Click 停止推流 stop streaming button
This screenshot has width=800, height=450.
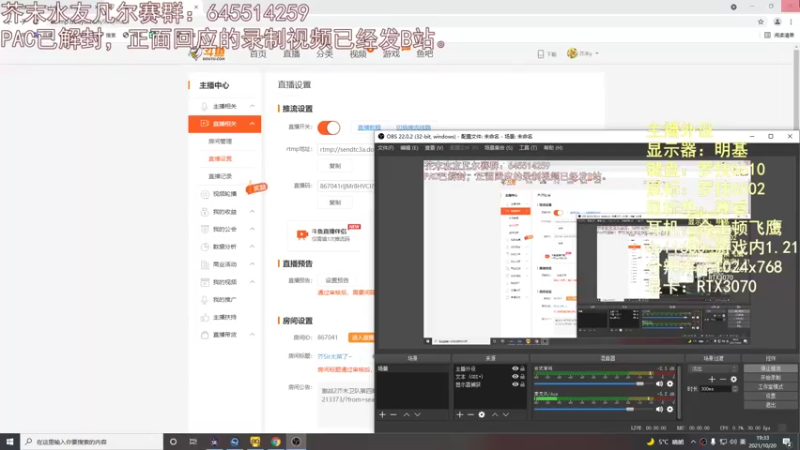[x=770, y=368]
